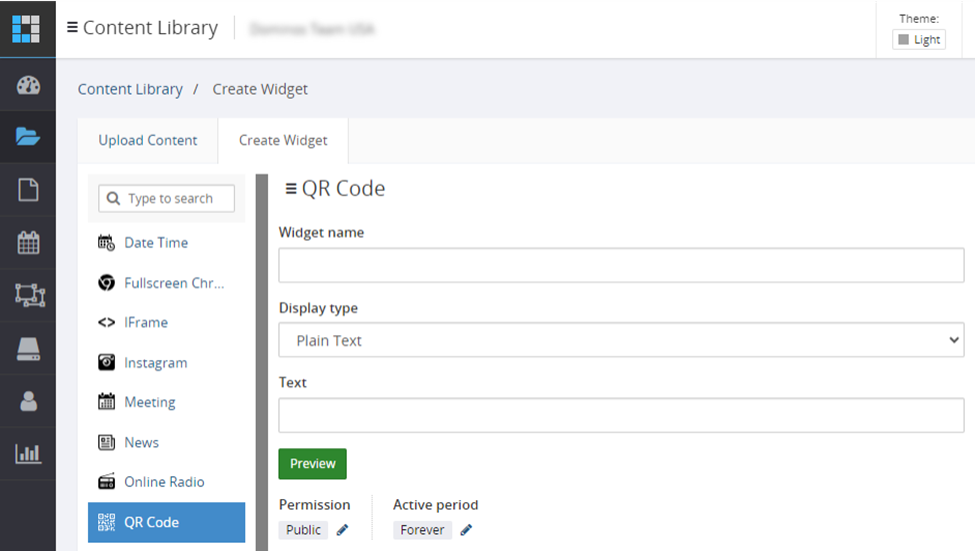The height and width of the screenshot is (551, 975).
Task: Toggle the Light theme switch
Action: pyautogui.click(x=919, y=39)
